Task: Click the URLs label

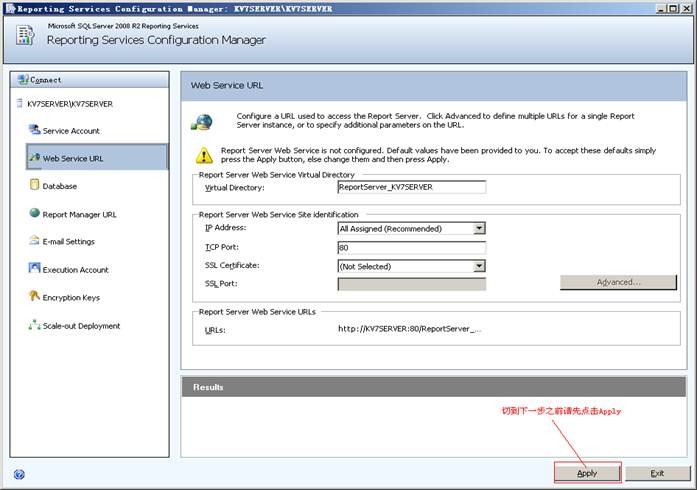Action: pyautogui.click(x=215, y=330)
